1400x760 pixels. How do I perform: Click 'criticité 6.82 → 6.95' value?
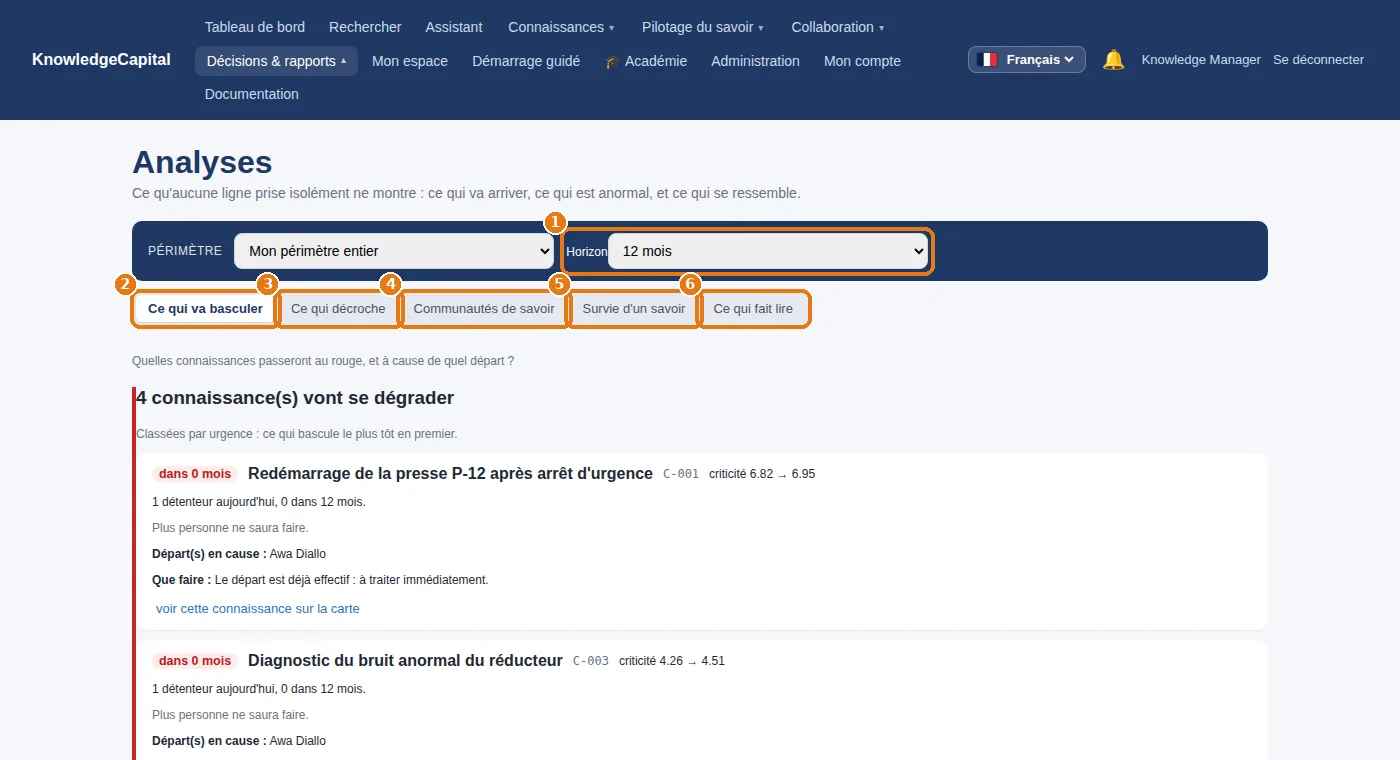click(x=762, y=474)
